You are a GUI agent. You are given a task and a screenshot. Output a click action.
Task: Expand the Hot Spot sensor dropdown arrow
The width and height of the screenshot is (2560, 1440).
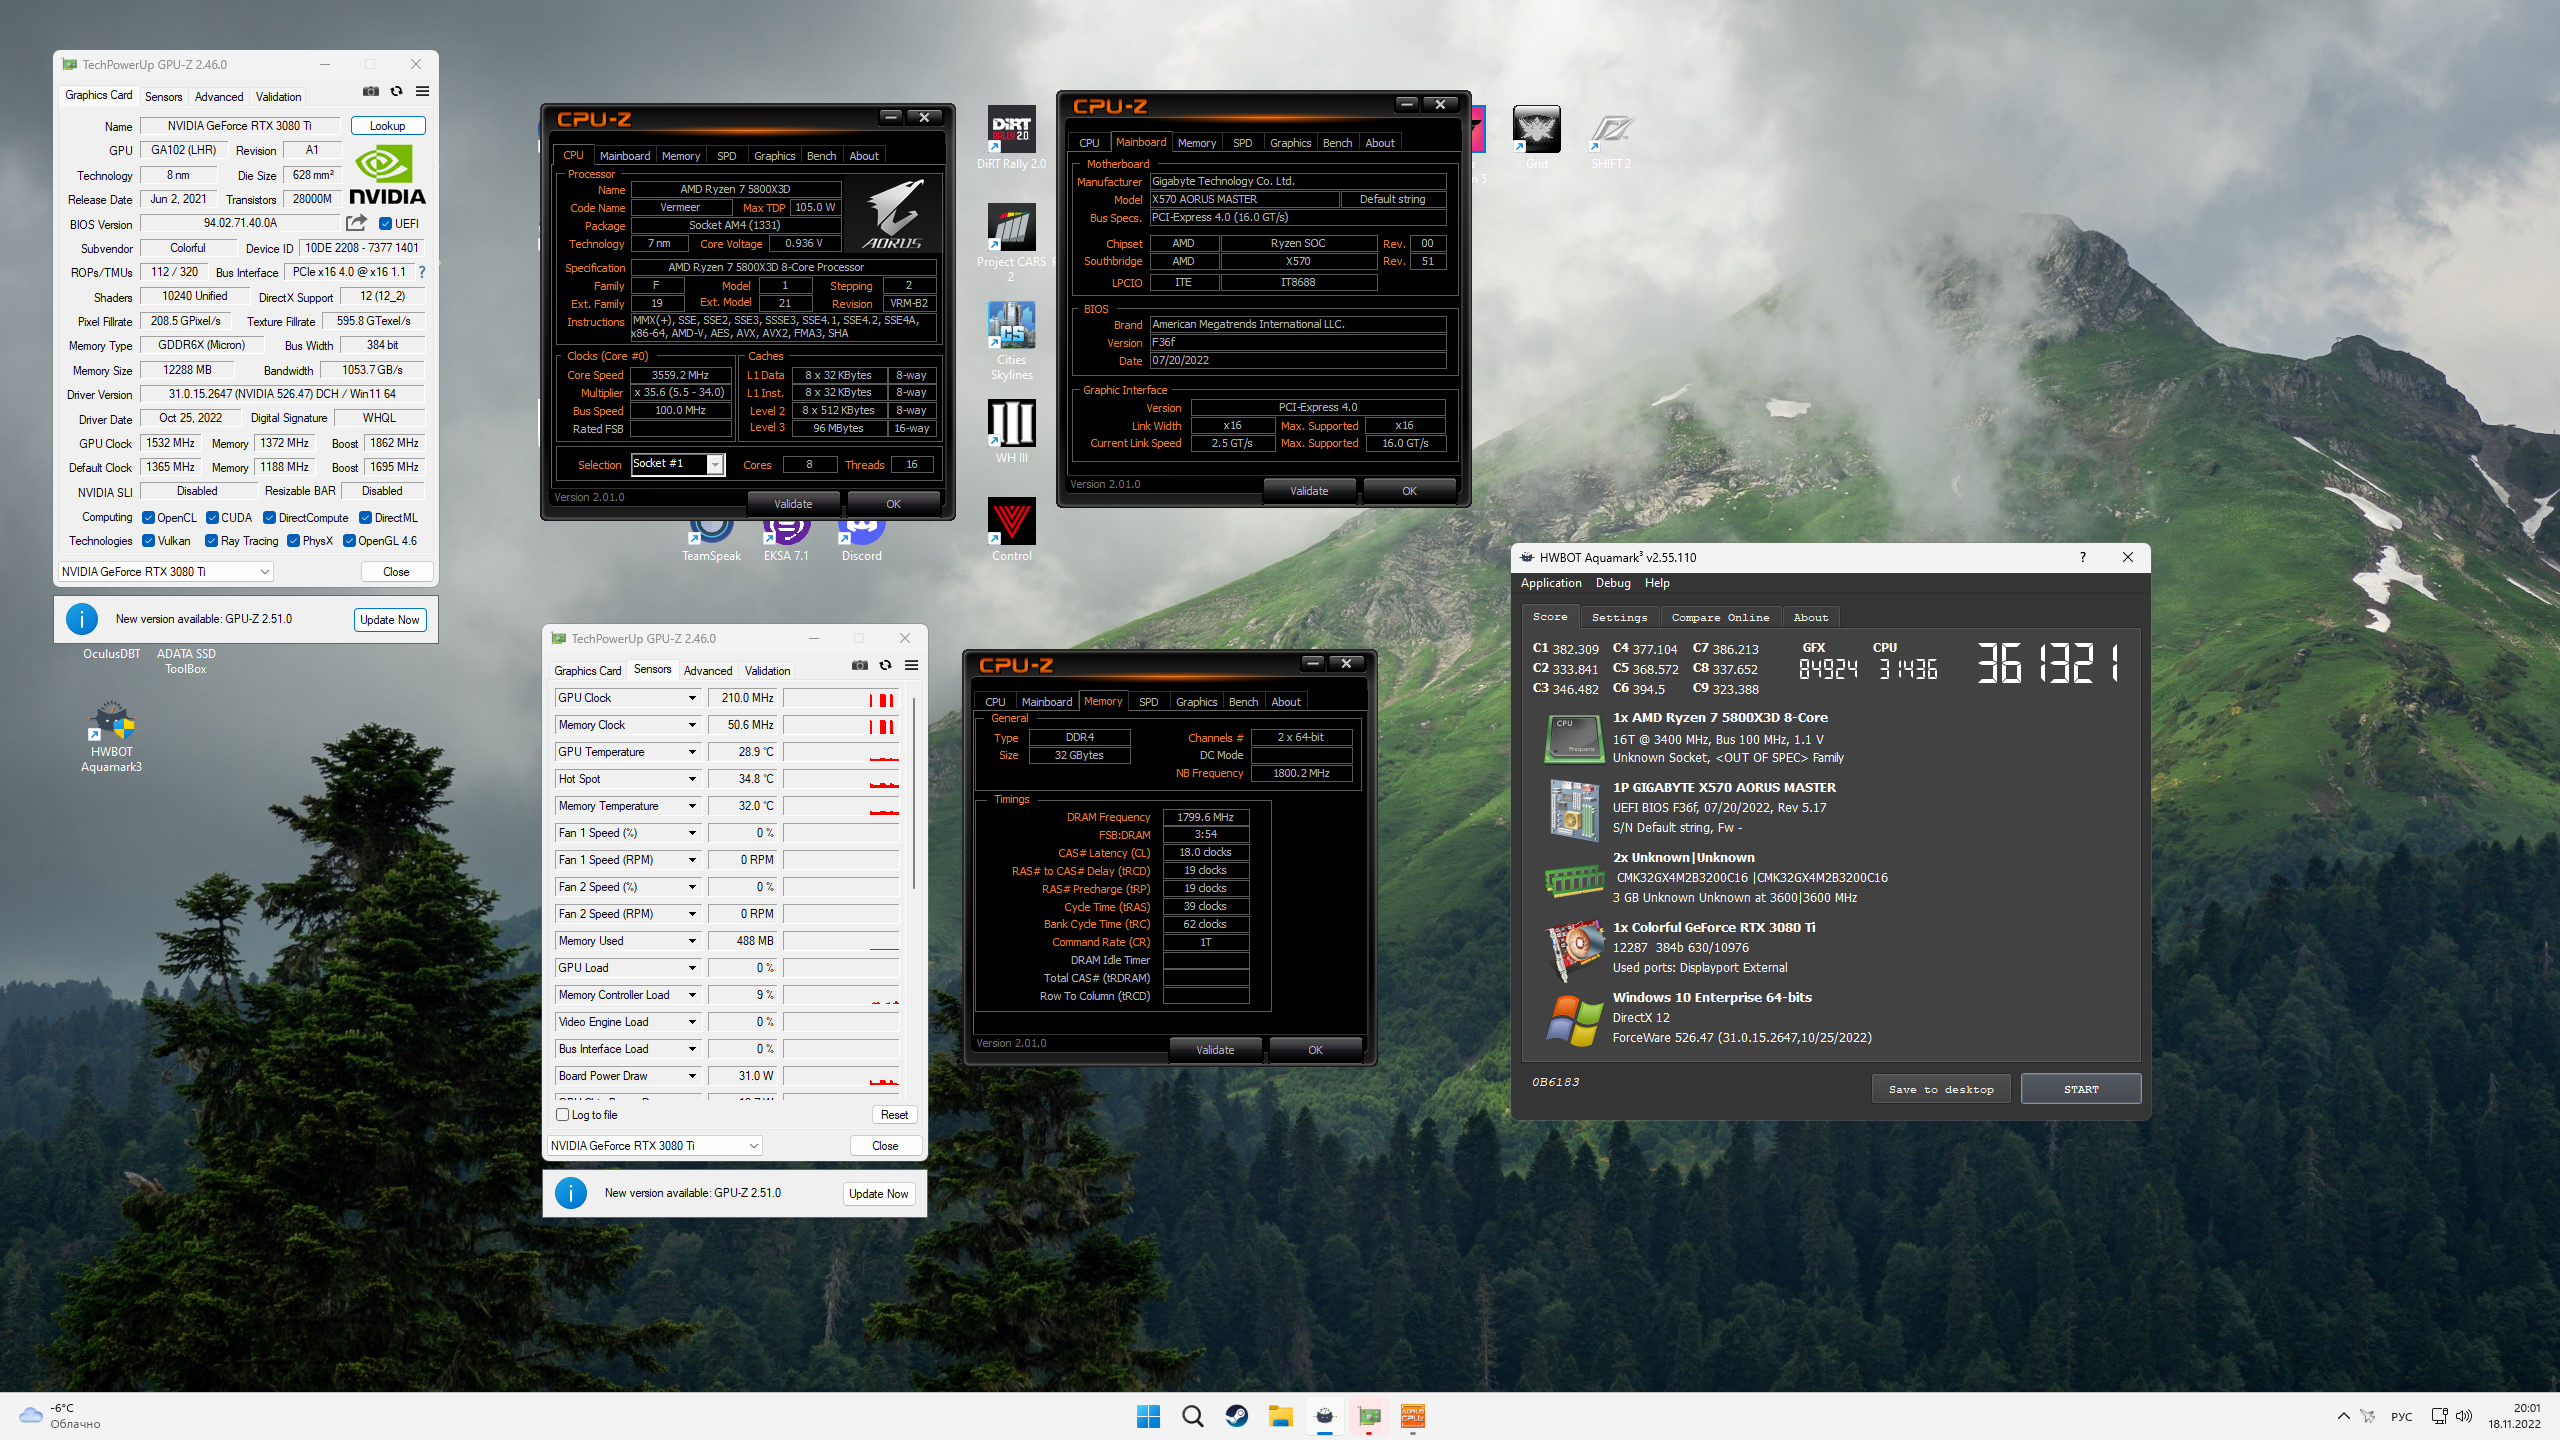[x=691, y=779]
